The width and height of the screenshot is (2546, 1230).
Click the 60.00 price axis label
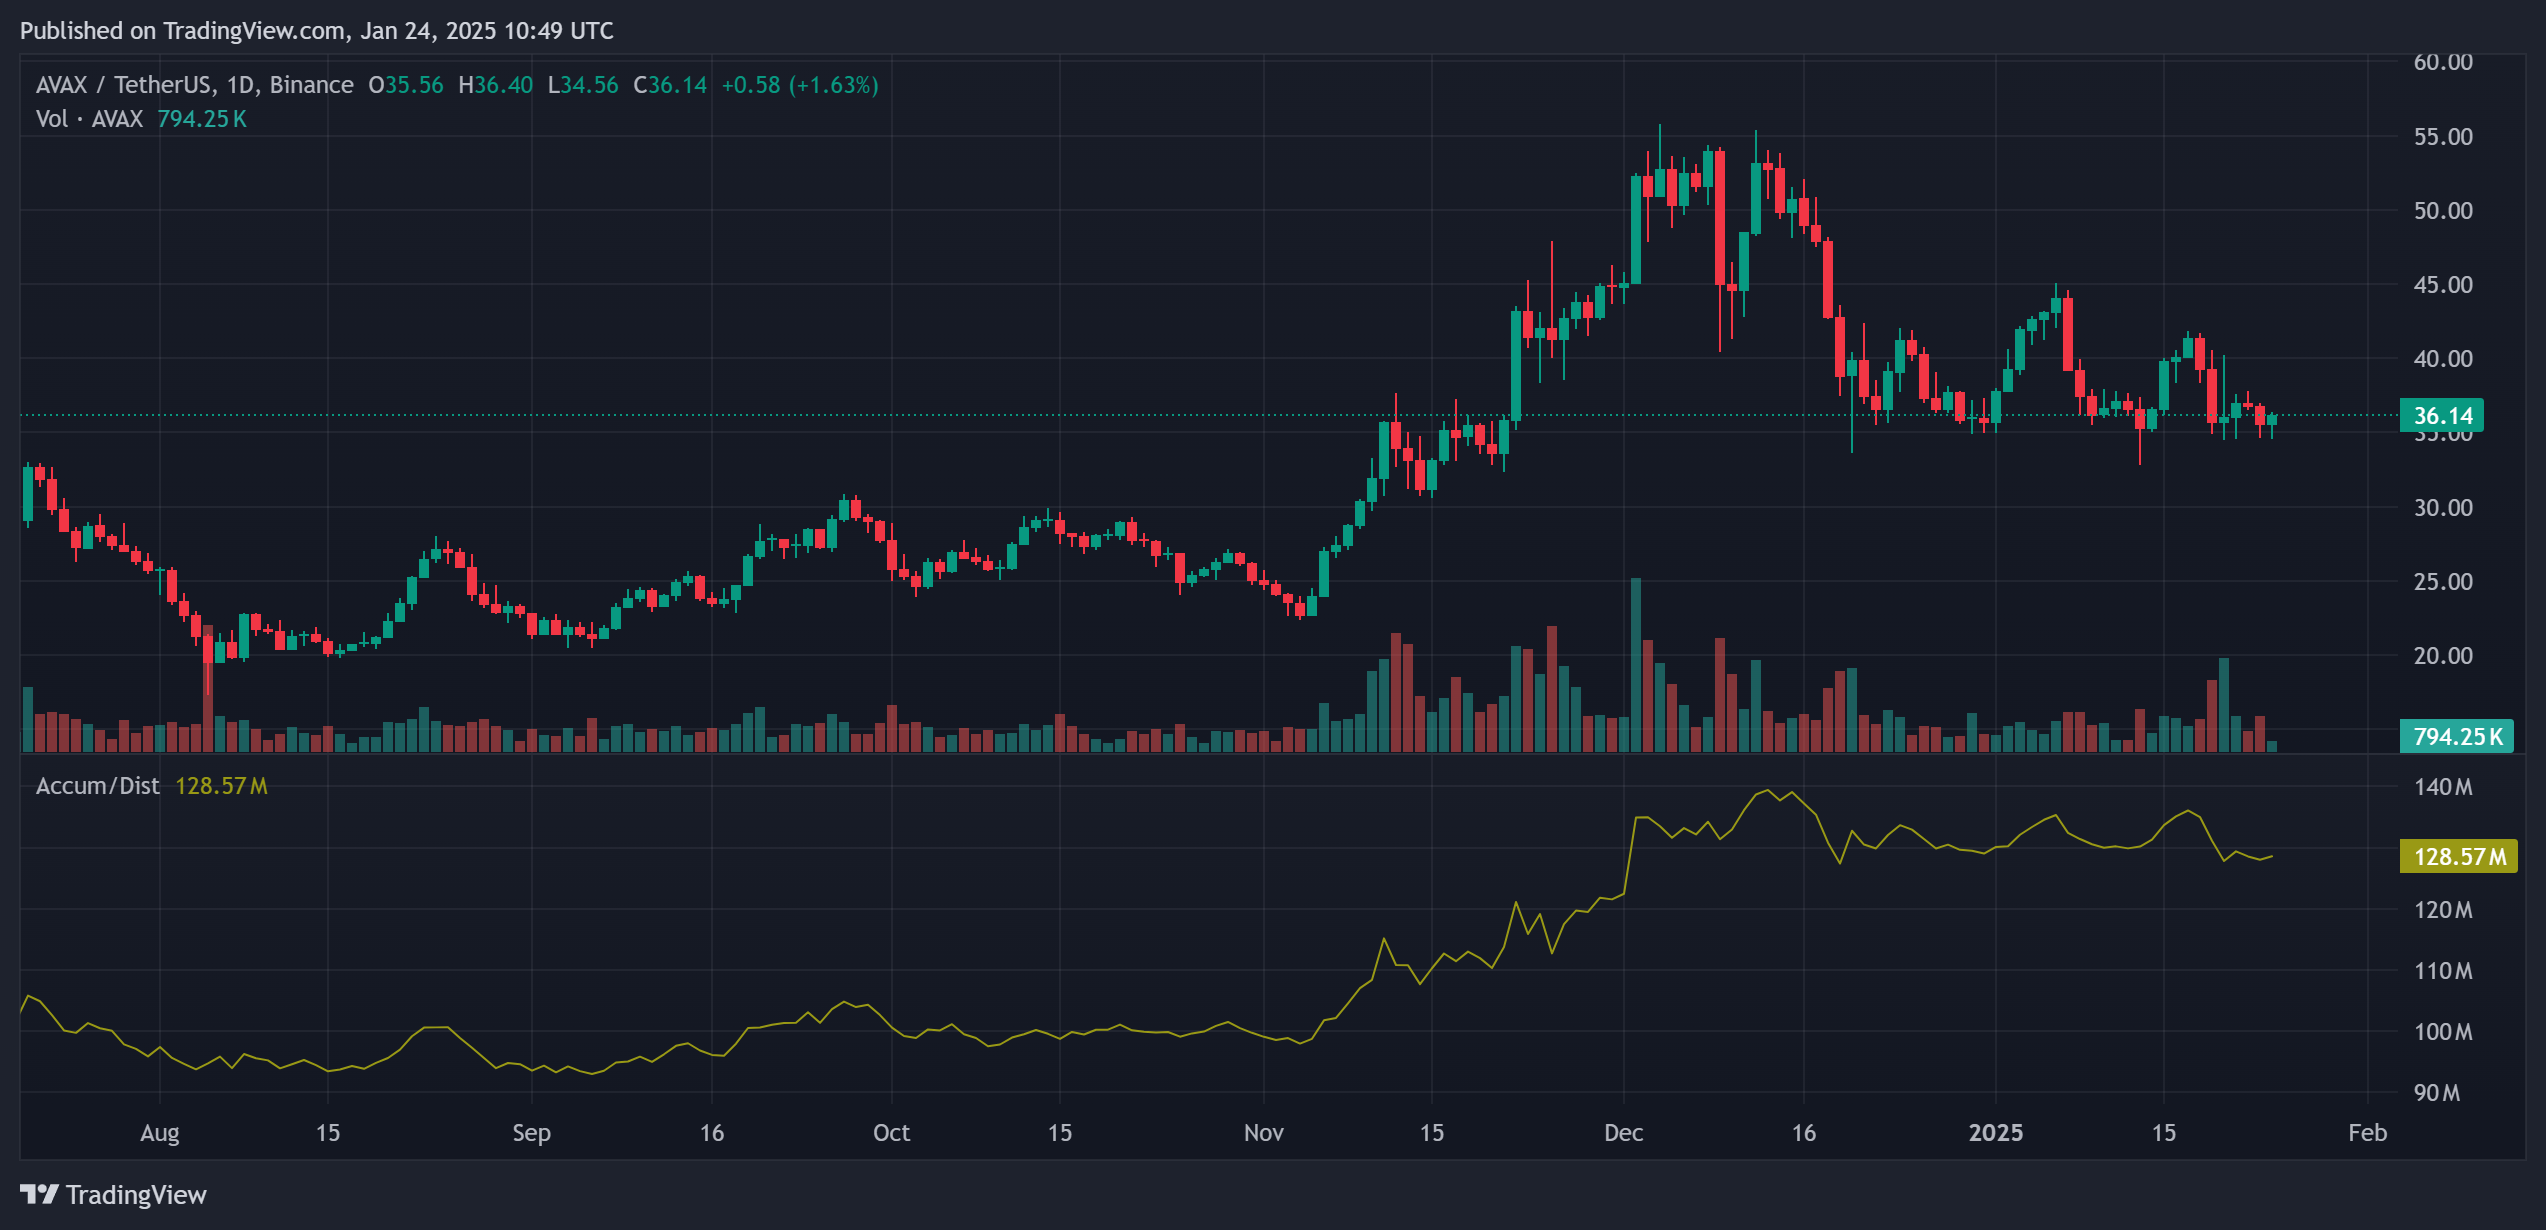click(2443, 62)
